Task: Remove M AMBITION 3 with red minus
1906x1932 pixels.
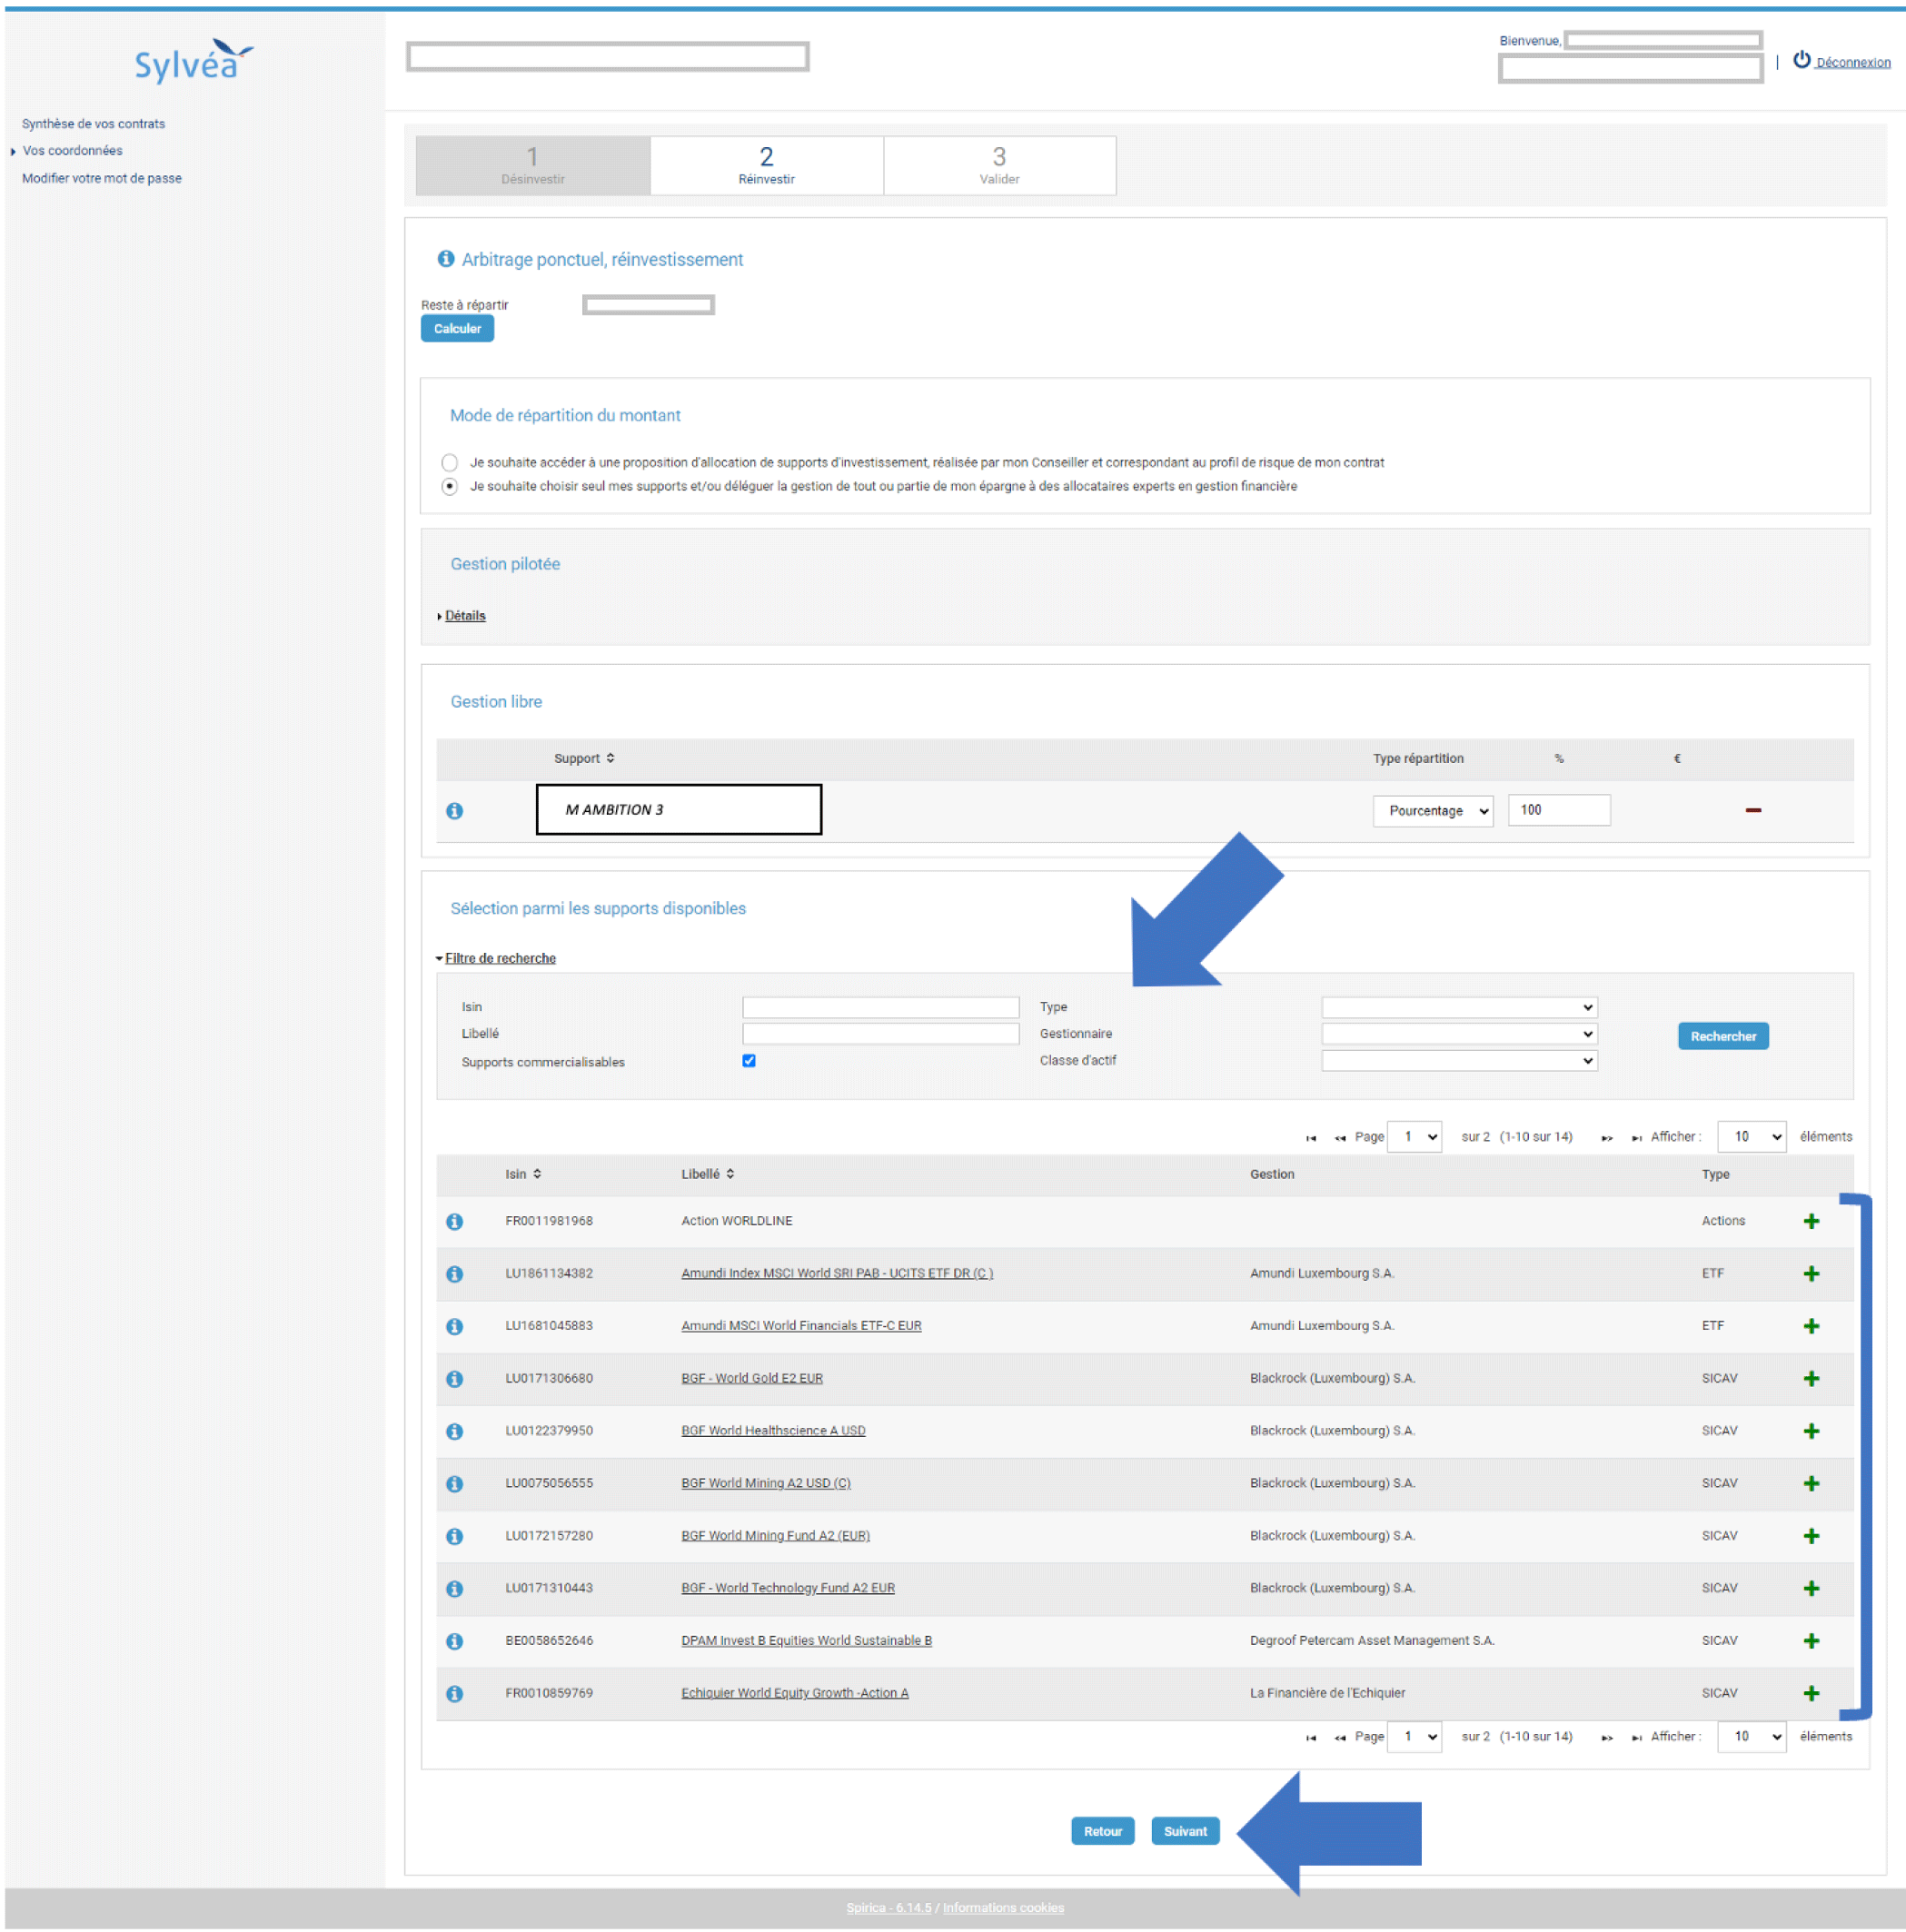Action: pos(1753,810)
